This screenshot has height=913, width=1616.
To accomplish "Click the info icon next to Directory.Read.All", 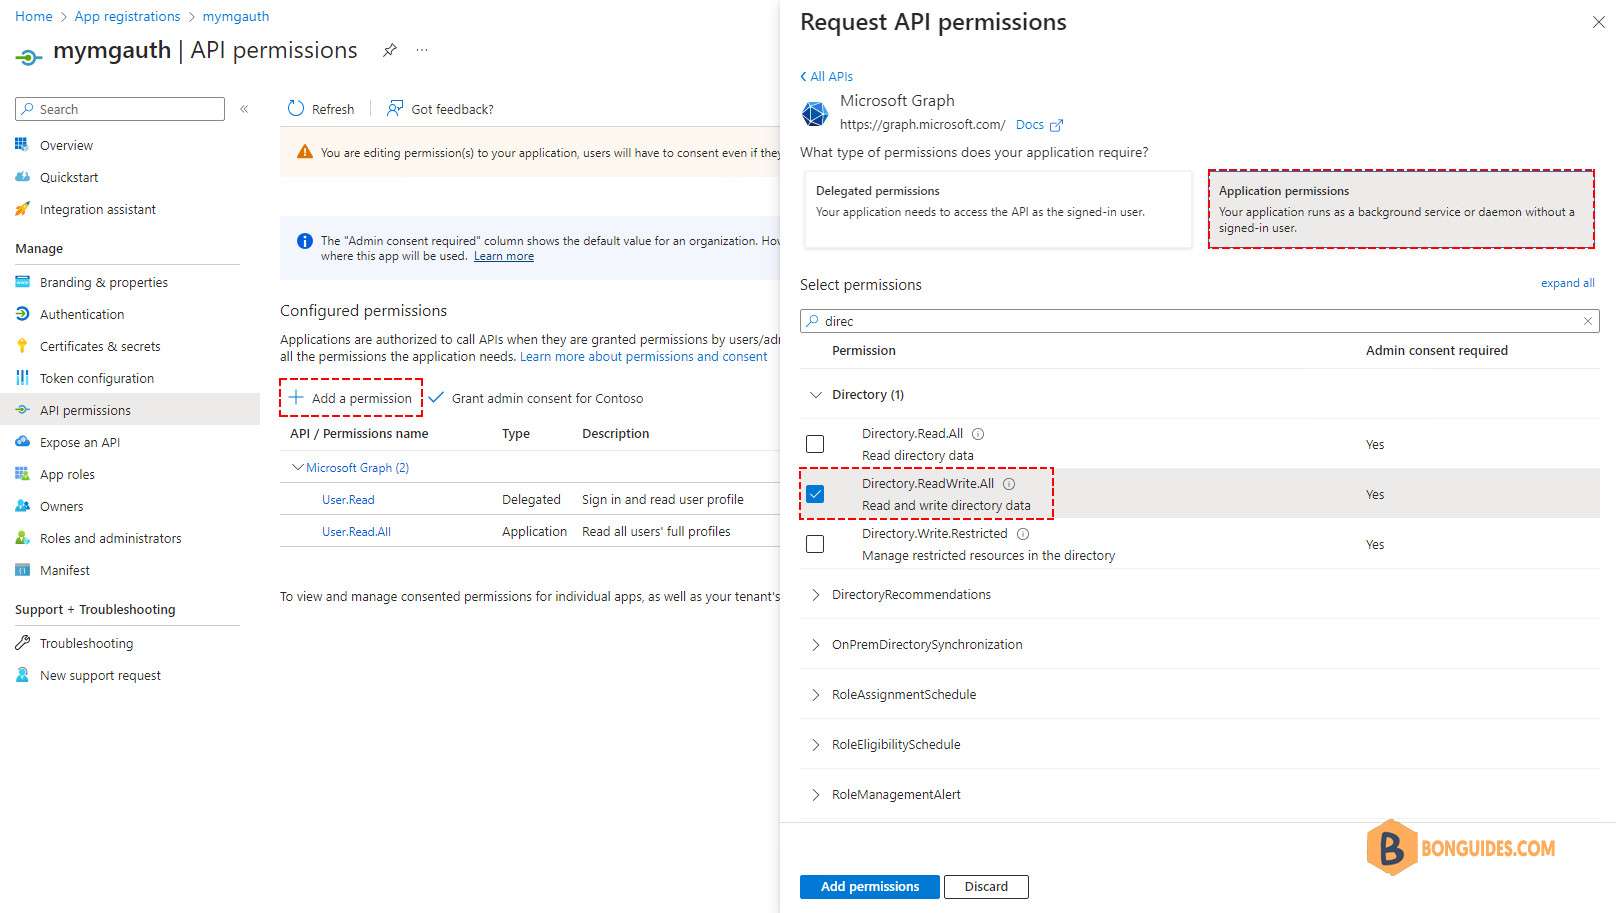I will click(x=978, y=434).
